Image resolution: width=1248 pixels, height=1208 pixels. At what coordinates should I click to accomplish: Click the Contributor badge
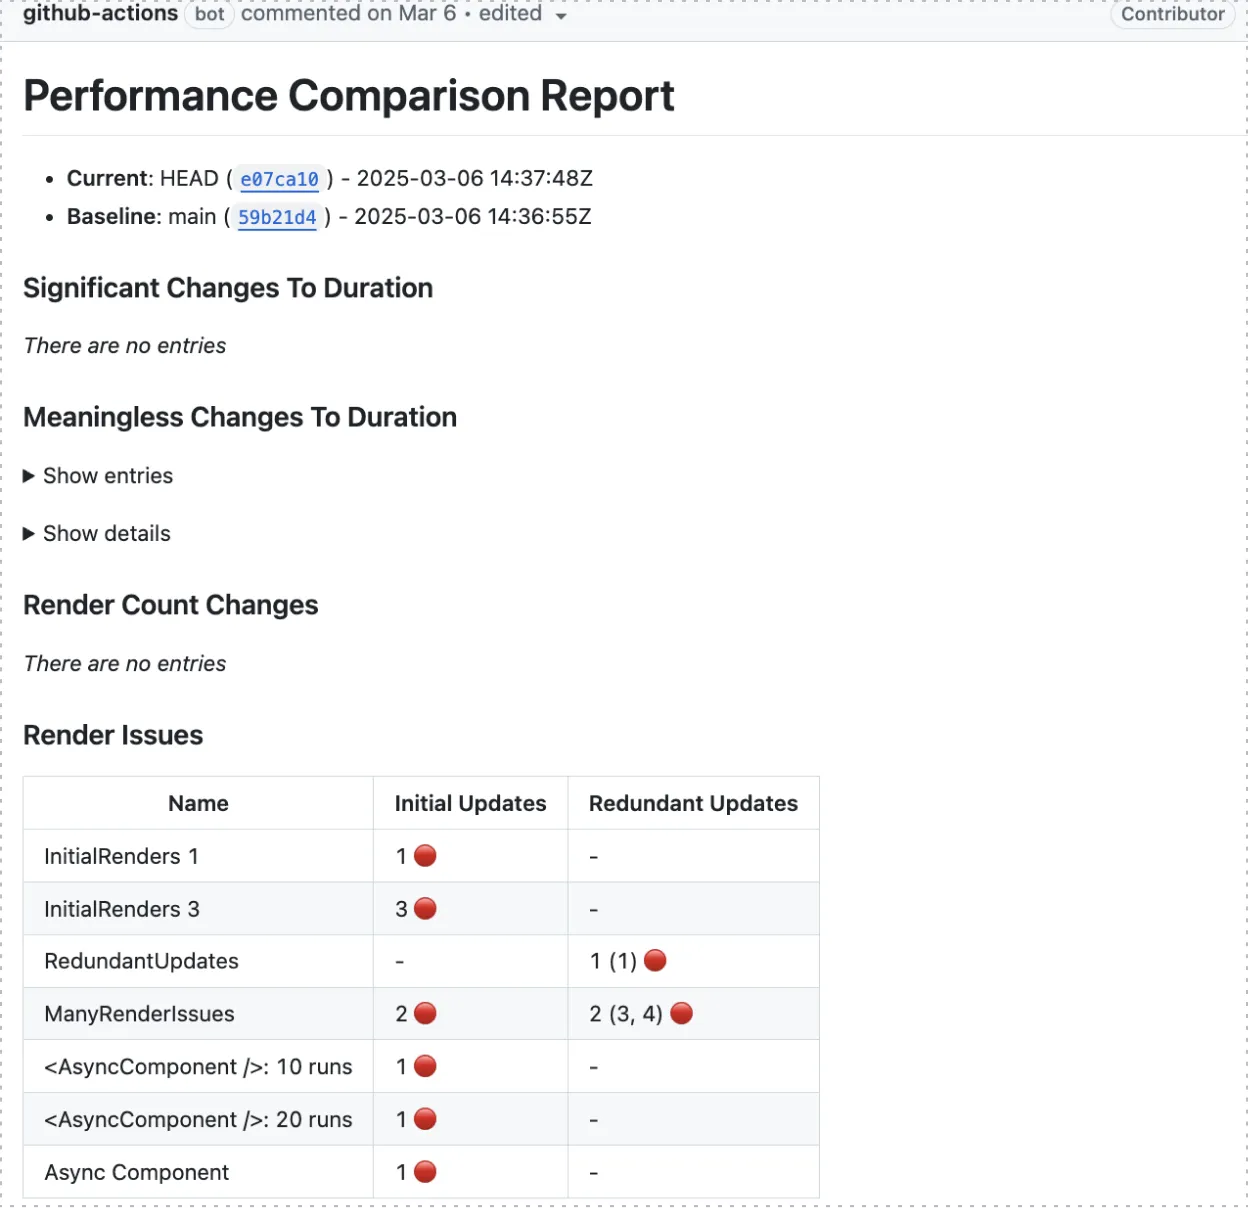(1172, 14)
